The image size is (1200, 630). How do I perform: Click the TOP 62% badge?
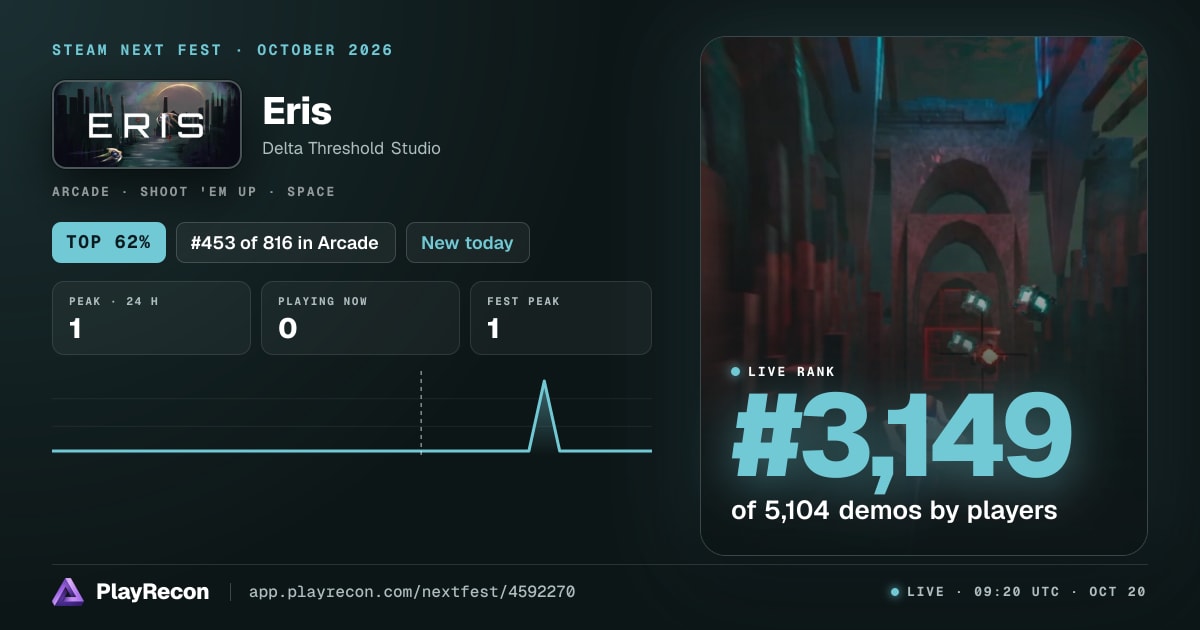point(109,242)
